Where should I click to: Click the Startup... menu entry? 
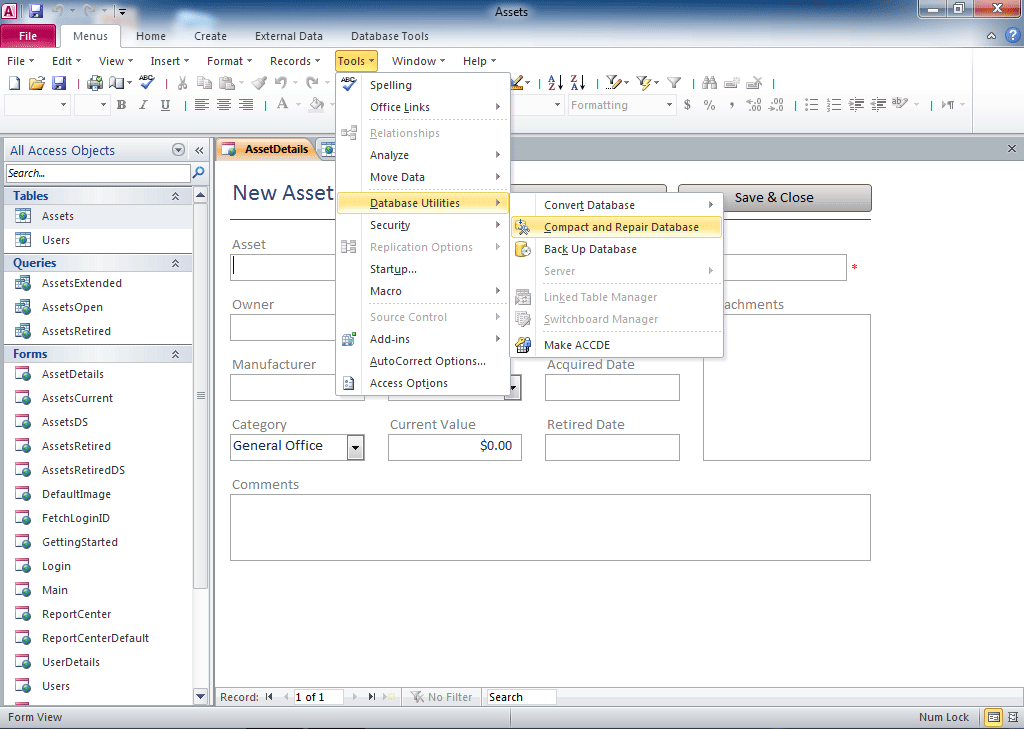[x=423, y=269]
